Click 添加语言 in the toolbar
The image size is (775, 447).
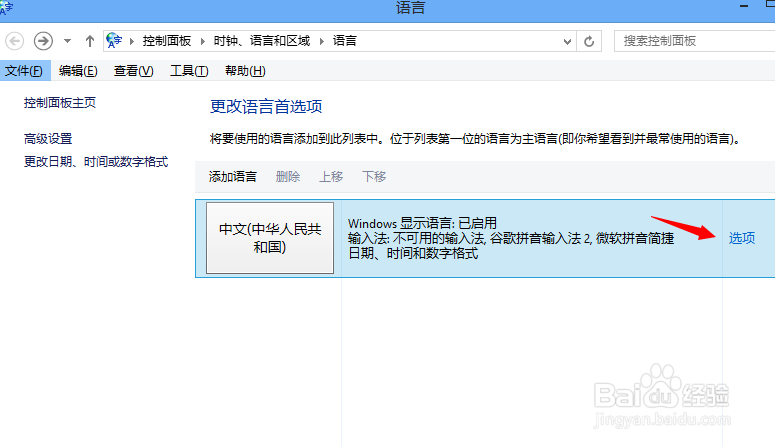tap(232, 177)
